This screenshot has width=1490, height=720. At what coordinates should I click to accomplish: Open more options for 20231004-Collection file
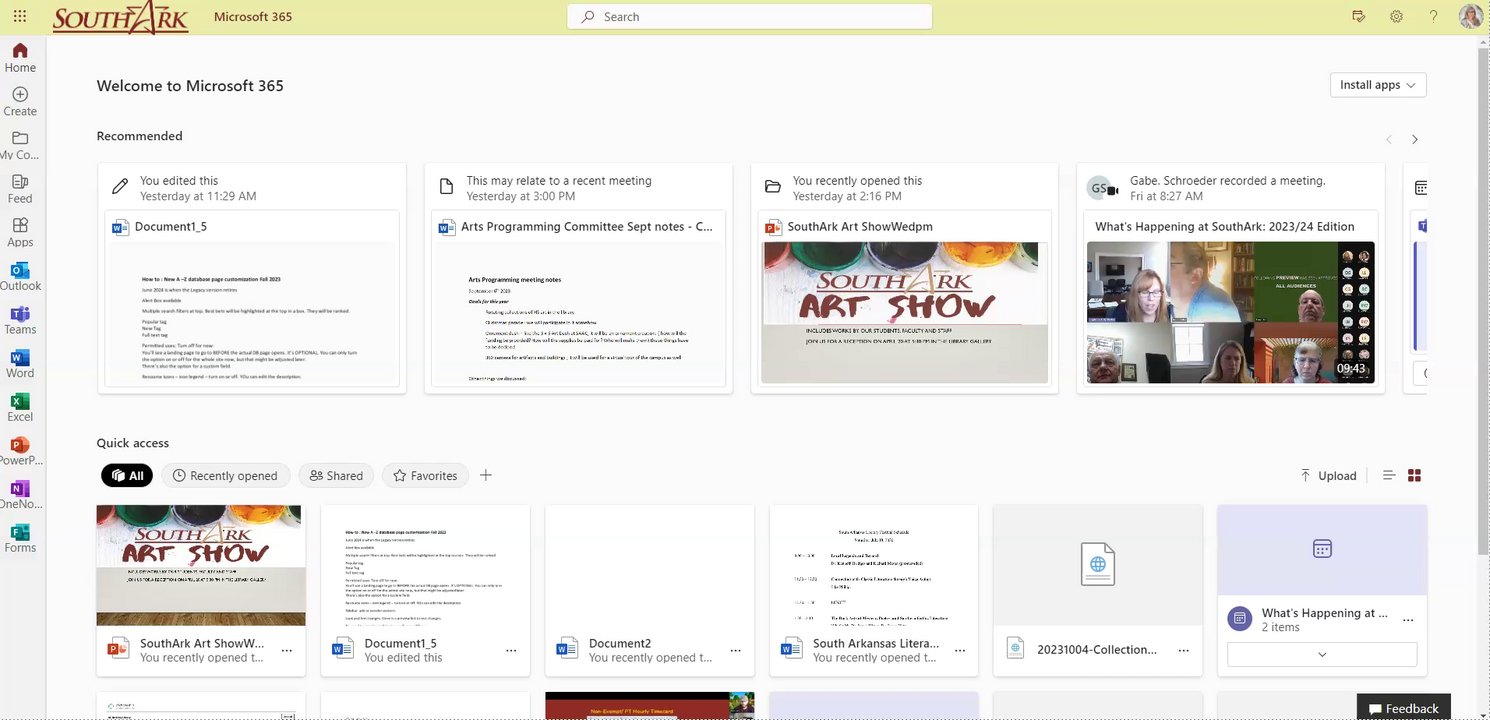pos(1183,650)
